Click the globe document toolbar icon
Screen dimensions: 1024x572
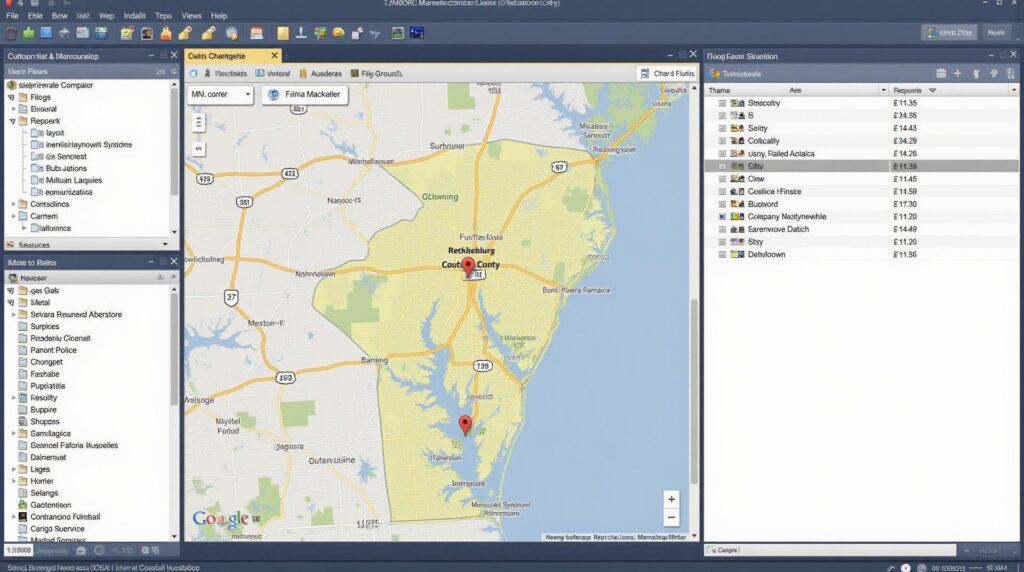(x=232, y=33)
